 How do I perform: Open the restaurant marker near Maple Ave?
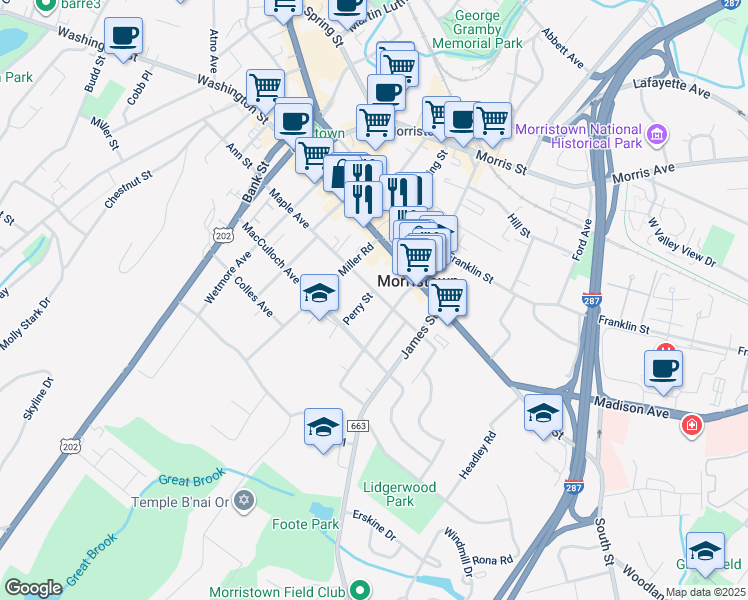(363, 202)
